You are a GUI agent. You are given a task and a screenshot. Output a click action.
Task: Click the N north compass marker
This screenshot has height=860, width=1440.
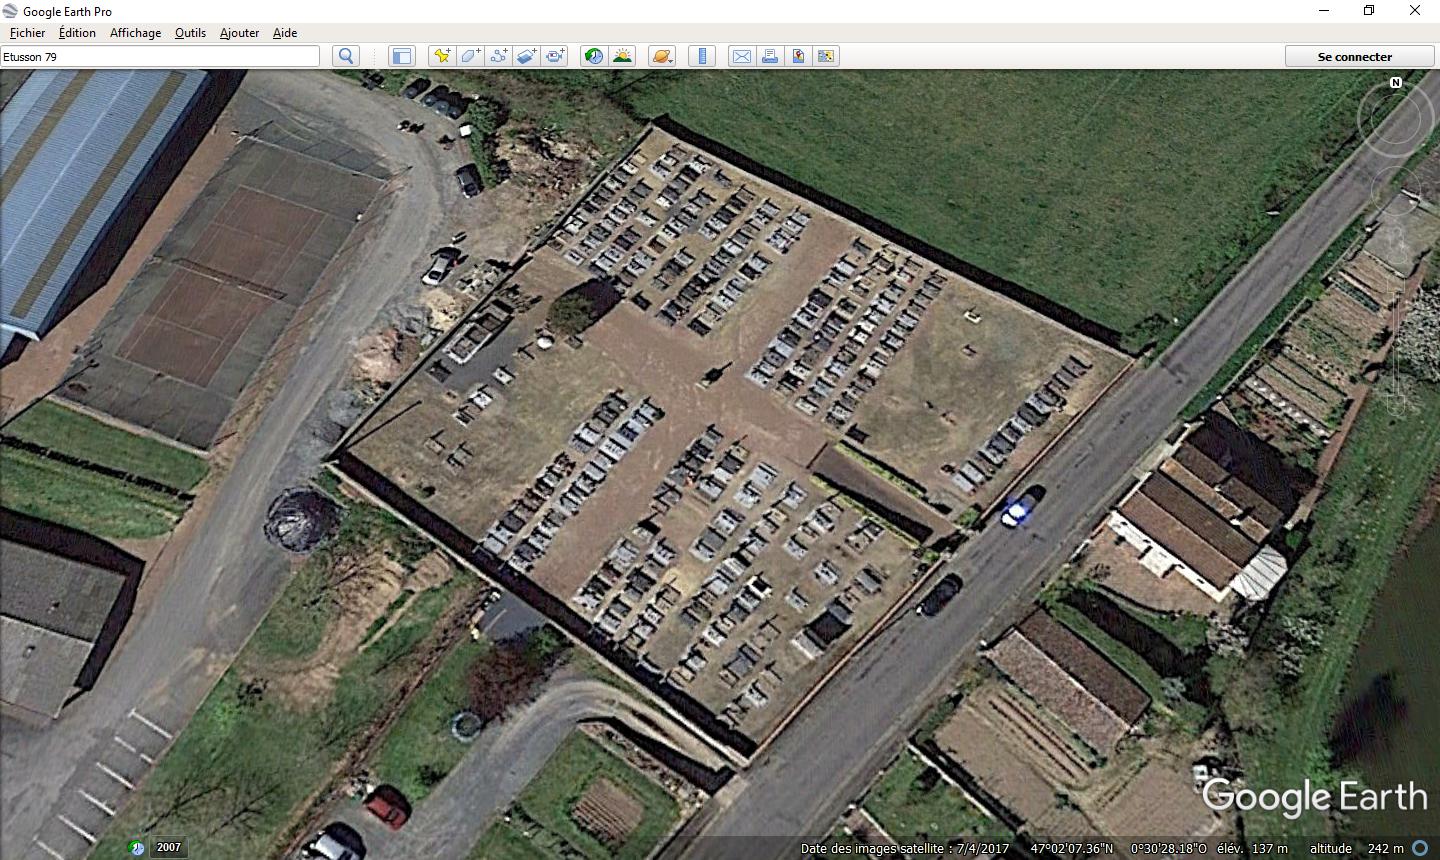click(x=1396, y=82)
